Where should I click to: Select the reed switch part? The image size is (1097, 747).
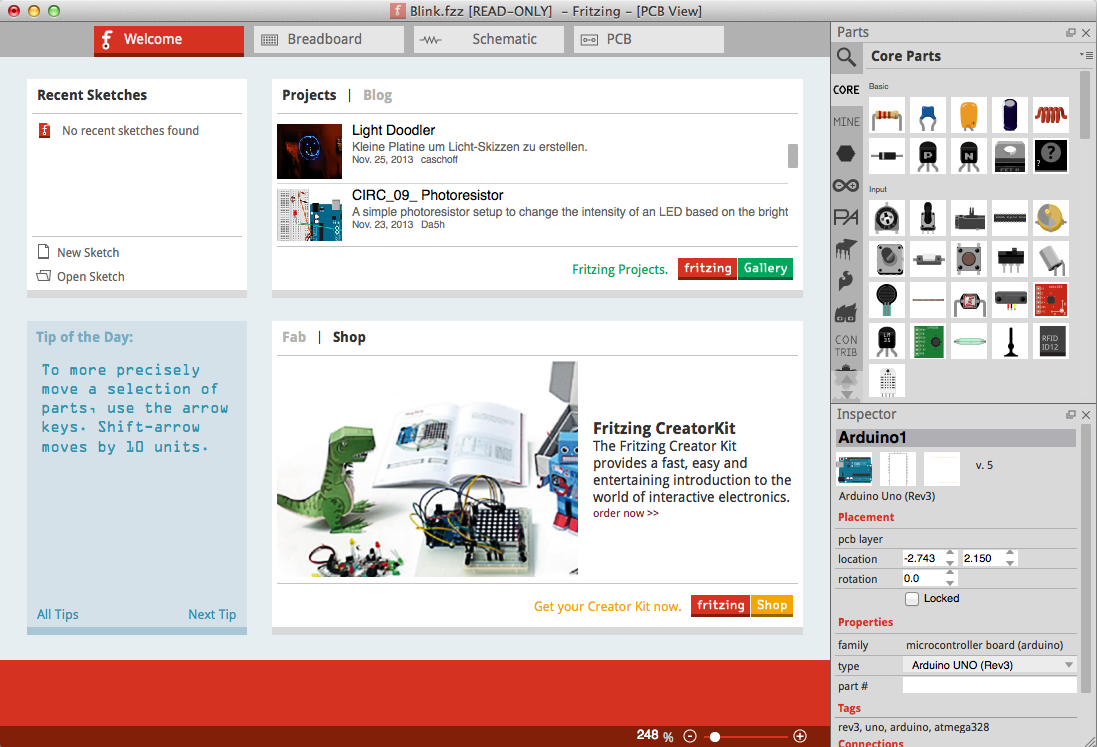pyautogui.click(x=969, y=341)
